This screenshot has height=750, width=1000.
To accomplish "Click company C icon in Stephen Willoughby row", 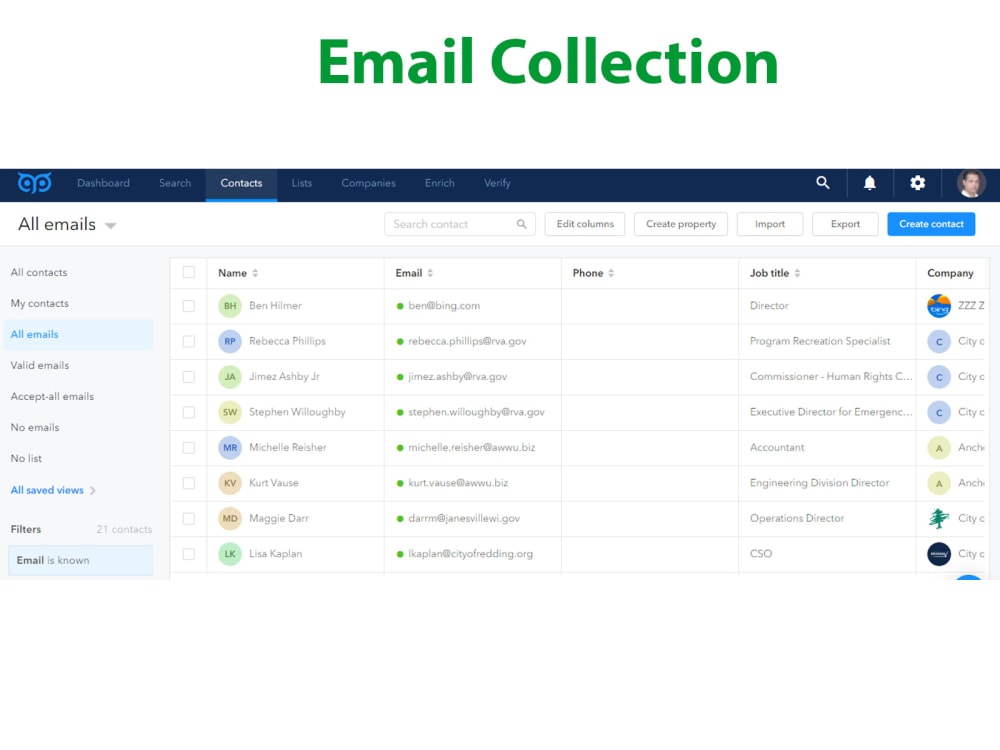I will (939, 413).
